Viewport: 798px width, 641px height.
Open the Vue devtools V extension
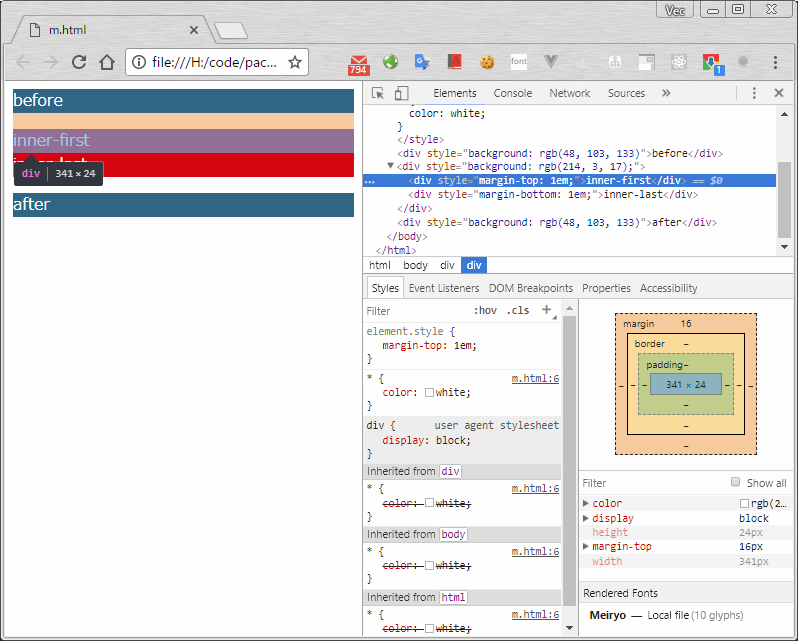(x=551, y=62)
